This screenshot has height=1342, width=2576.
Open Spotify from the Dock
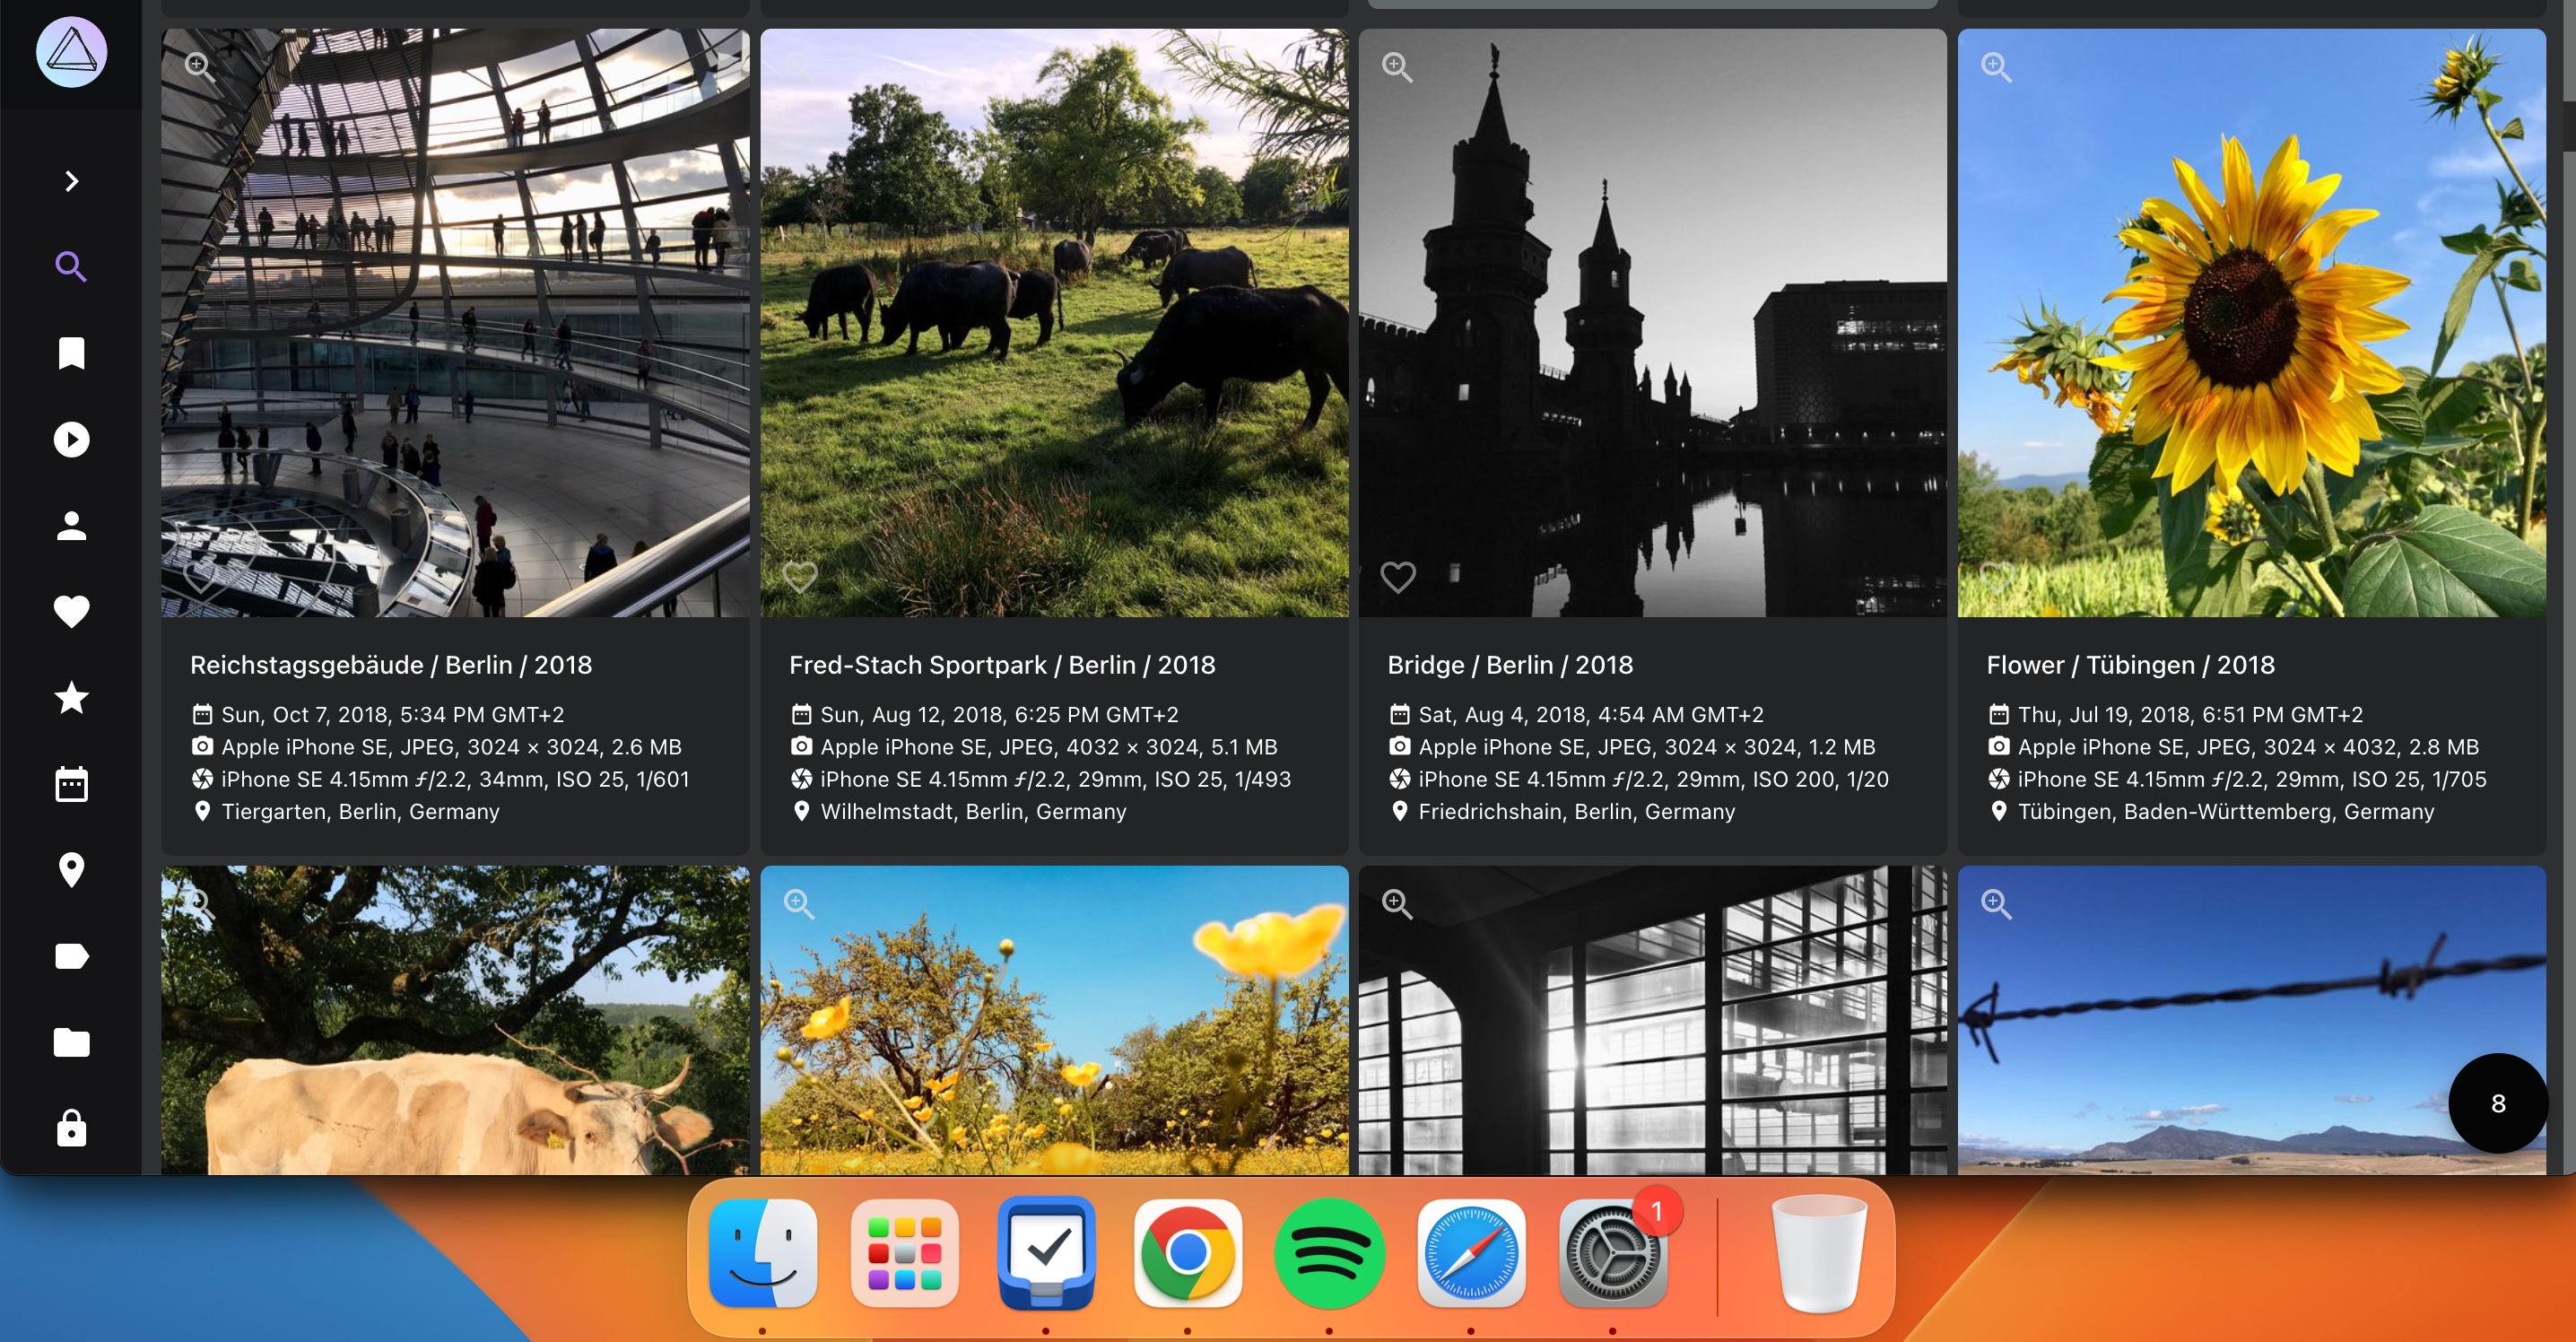[1328, 1253]
